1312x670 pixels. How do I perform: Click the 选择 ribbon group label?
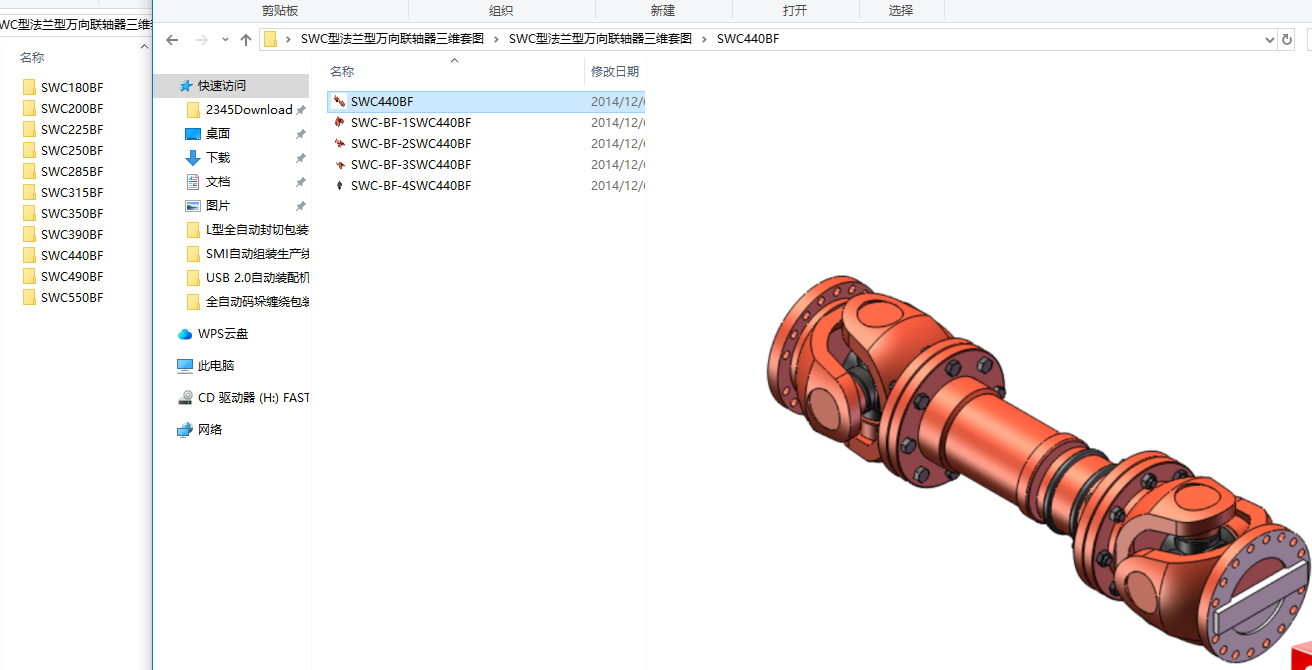tap(901, 11)
